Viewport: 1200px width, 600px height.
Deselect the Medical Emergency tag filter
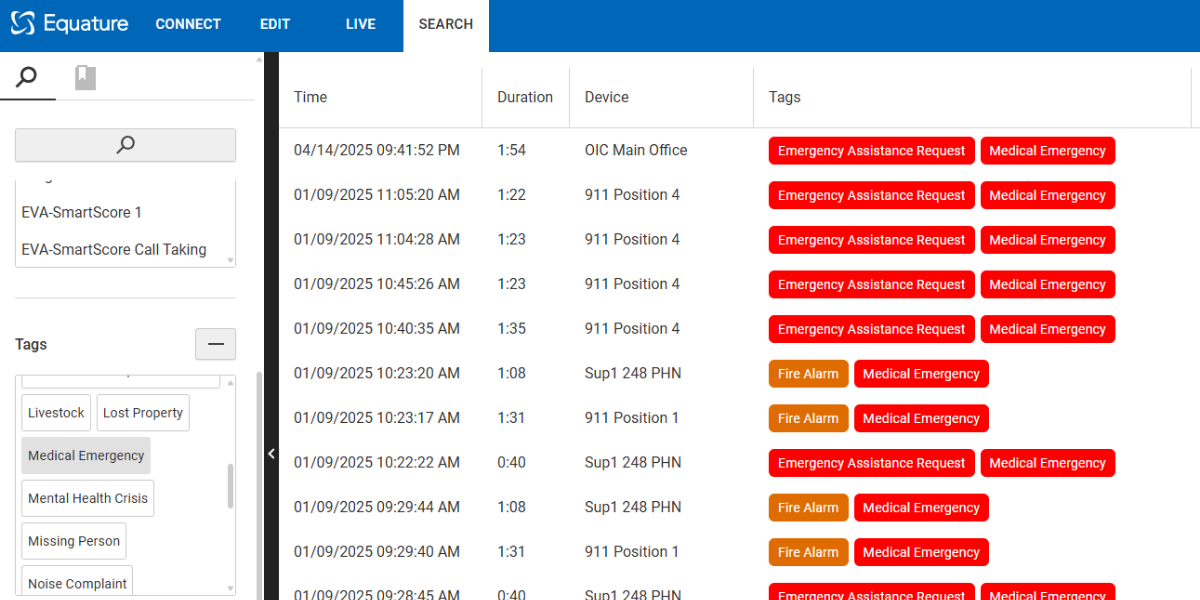[x=86, y=456]
